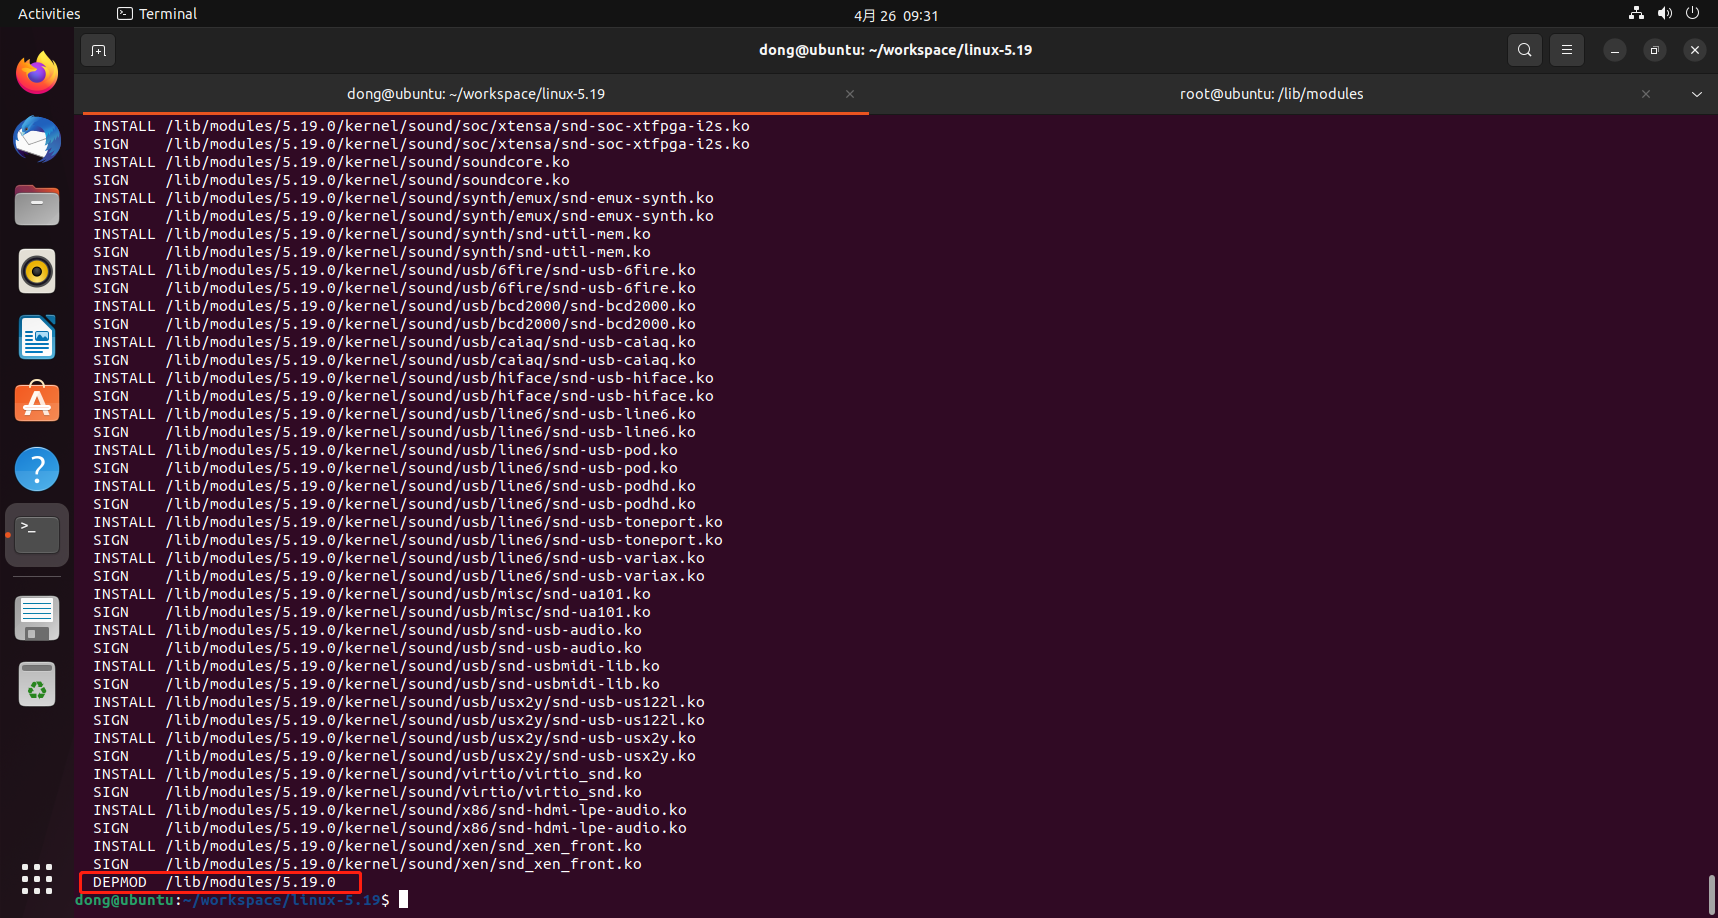
Task: Open Ubuntu Software store icon
Action: click(x=37, y=403)
